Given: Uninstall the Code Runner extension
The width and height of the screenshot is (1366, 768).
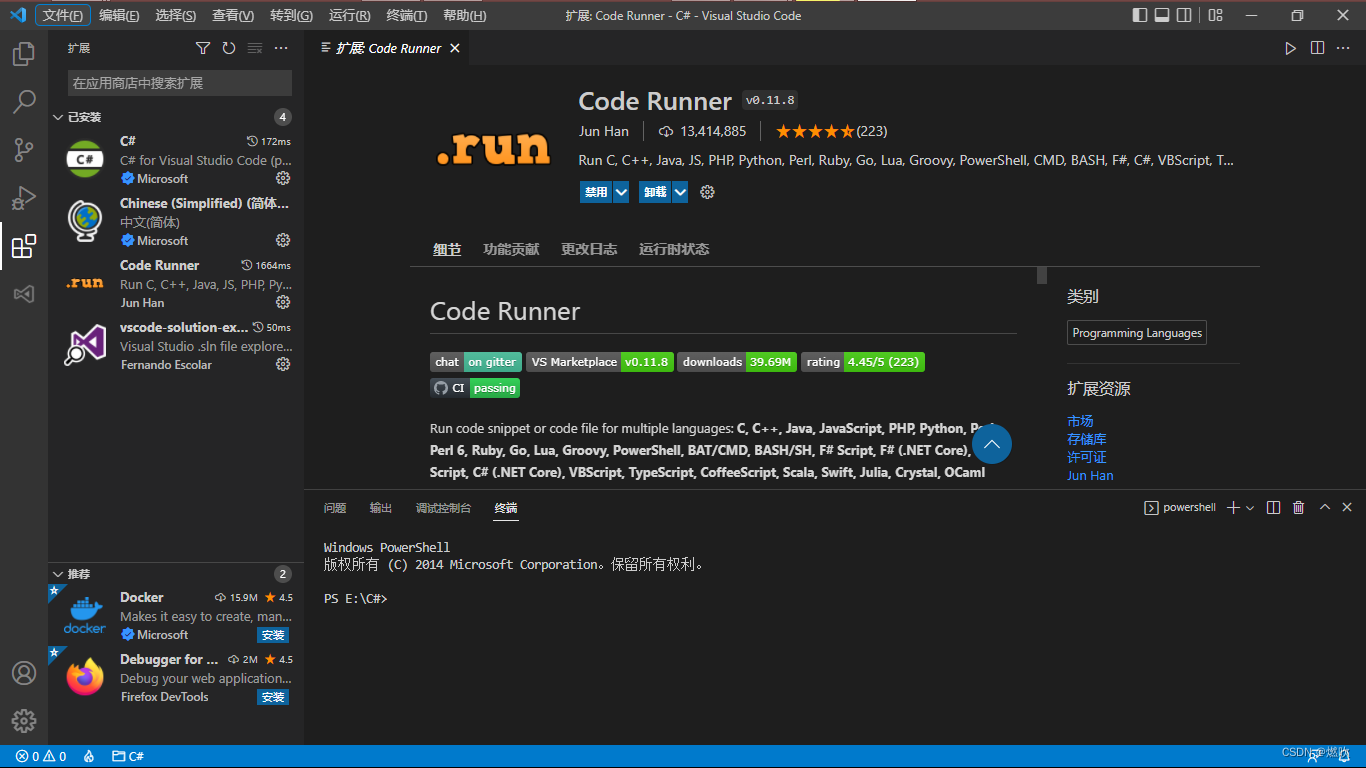Looking at the screenshot, I should coord(655,192).
